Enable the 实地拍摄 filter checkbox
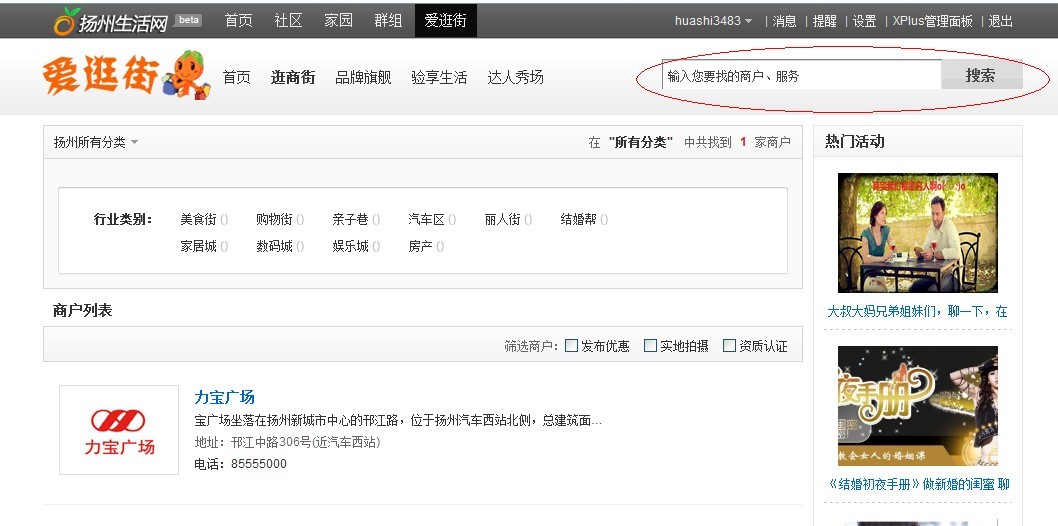1058x526 pixels. click(650, 346)
